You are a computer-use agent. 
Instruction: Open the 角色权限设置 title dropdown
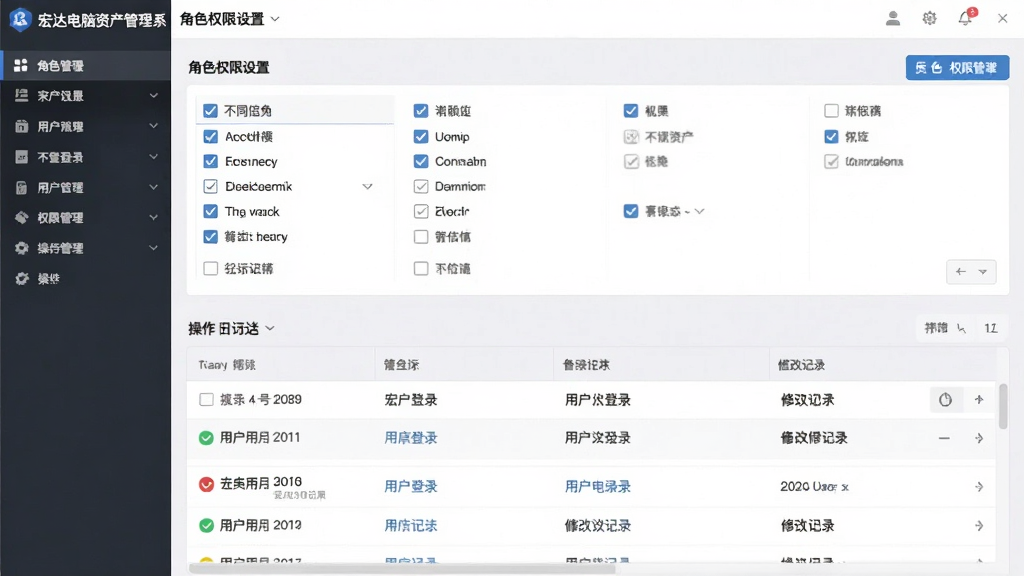[x=274, y=20]
